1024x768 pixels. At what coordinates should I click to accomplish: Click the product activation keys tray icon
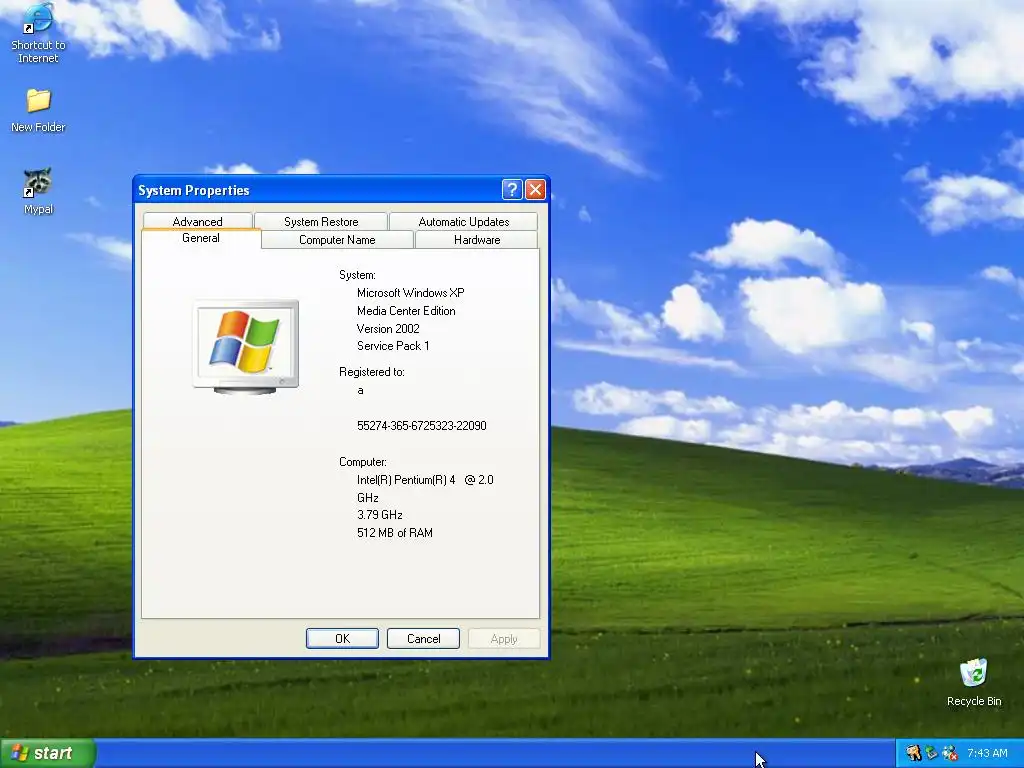(913, 753)
